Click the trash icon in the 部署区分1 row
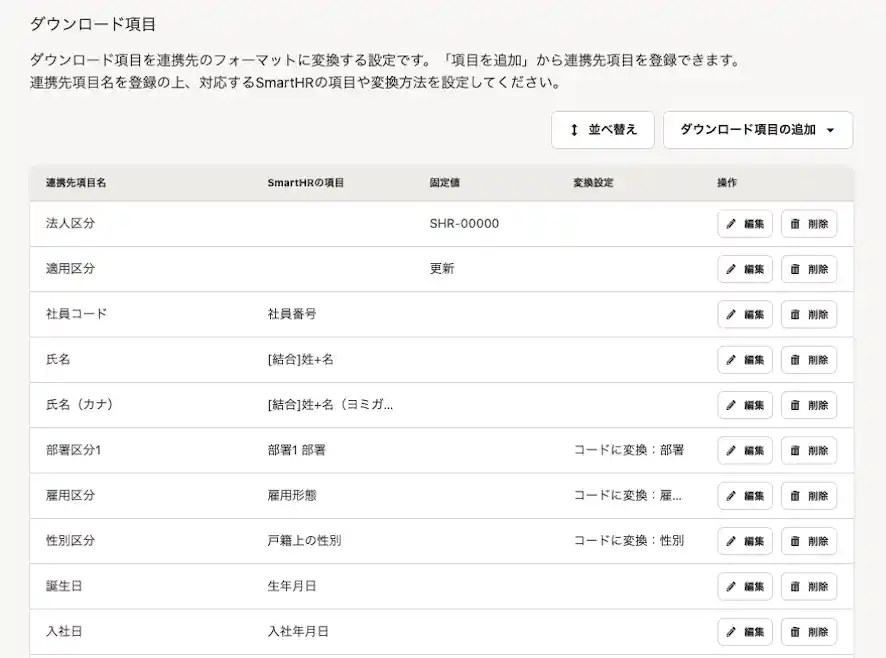The height and width of the screenshot is (658, 886). [793, 450]
